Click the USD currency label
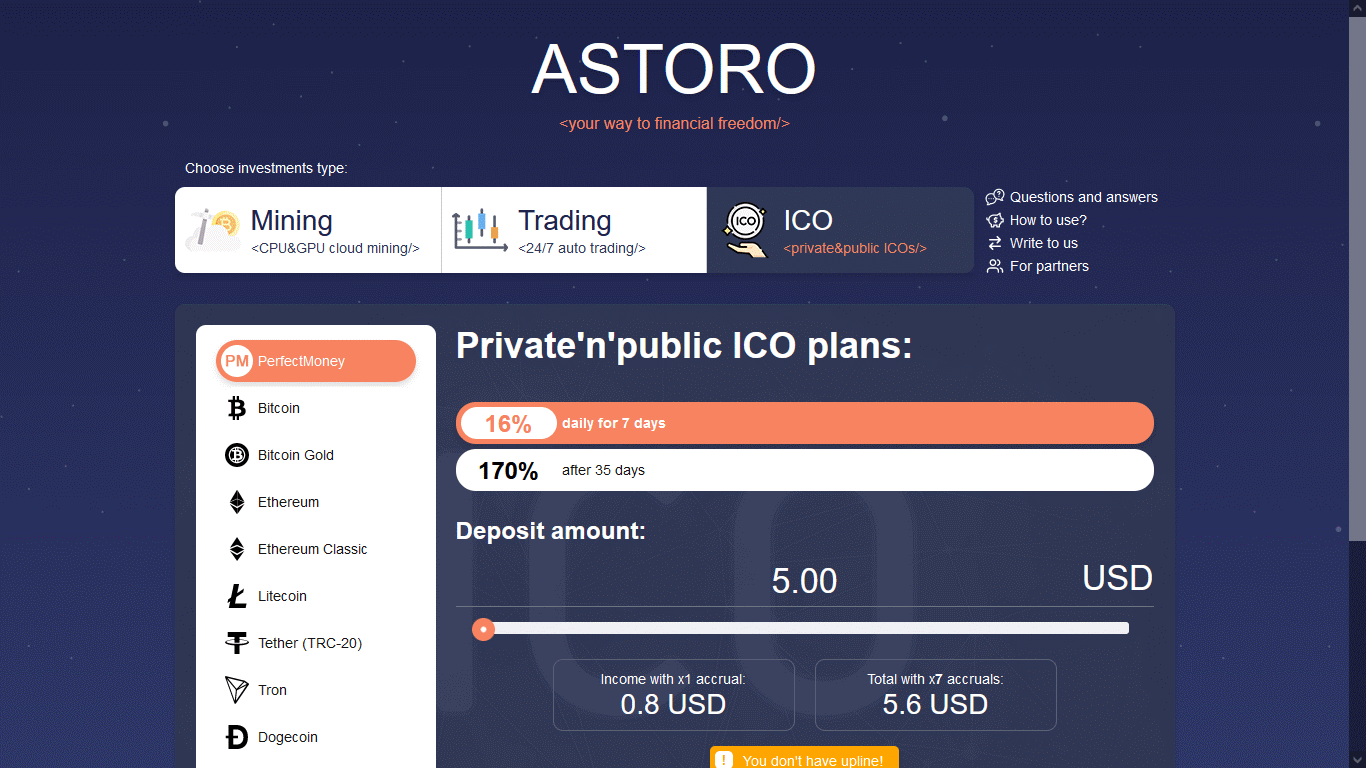 pos(1117,578)
